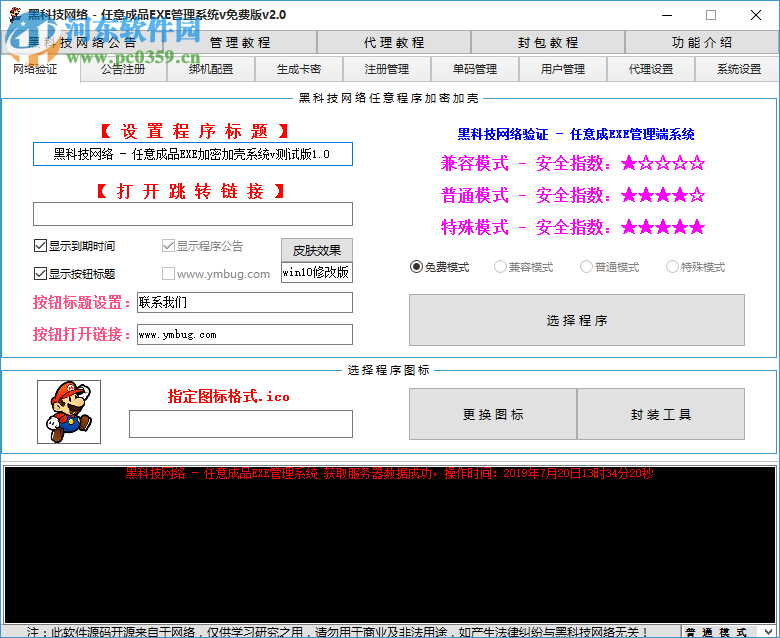Open the 管理教程 top tab
Screen dimensions: 780x638
240,42
